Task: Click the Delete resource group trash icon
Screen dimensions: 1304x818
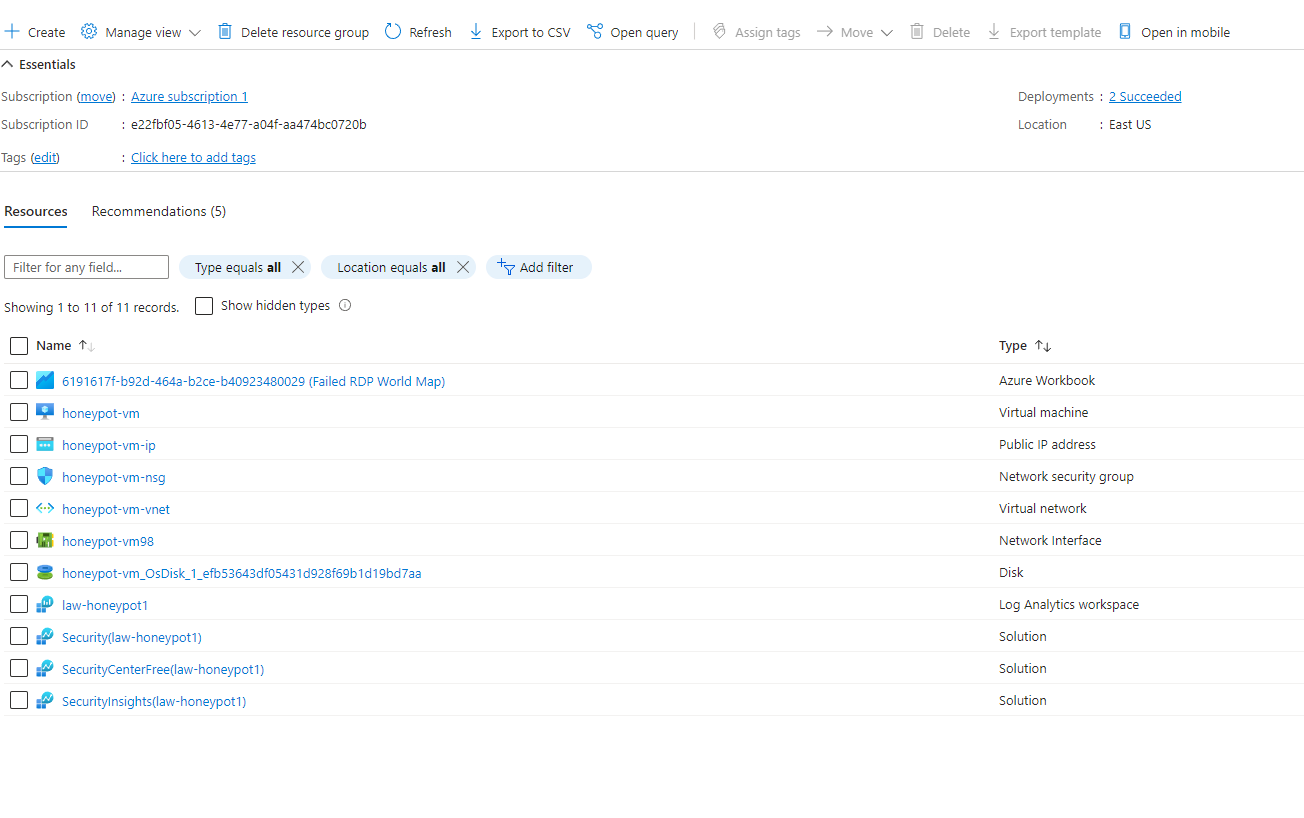Action: (x=225, y=32)
